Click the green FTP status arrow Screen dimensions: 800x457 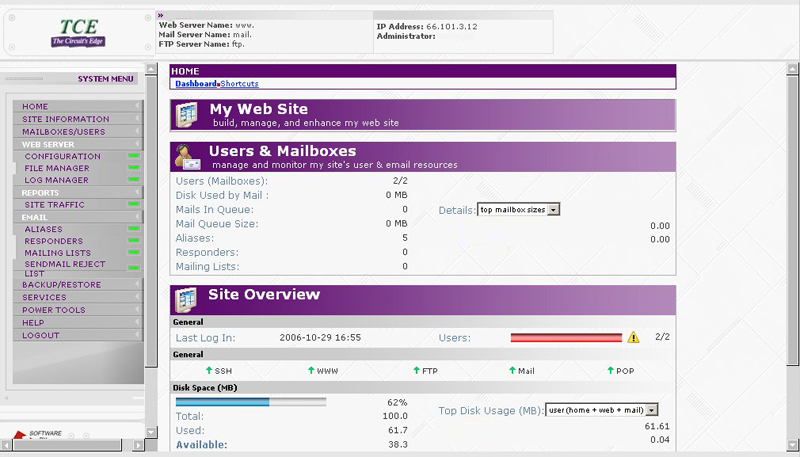pos(416,371)
